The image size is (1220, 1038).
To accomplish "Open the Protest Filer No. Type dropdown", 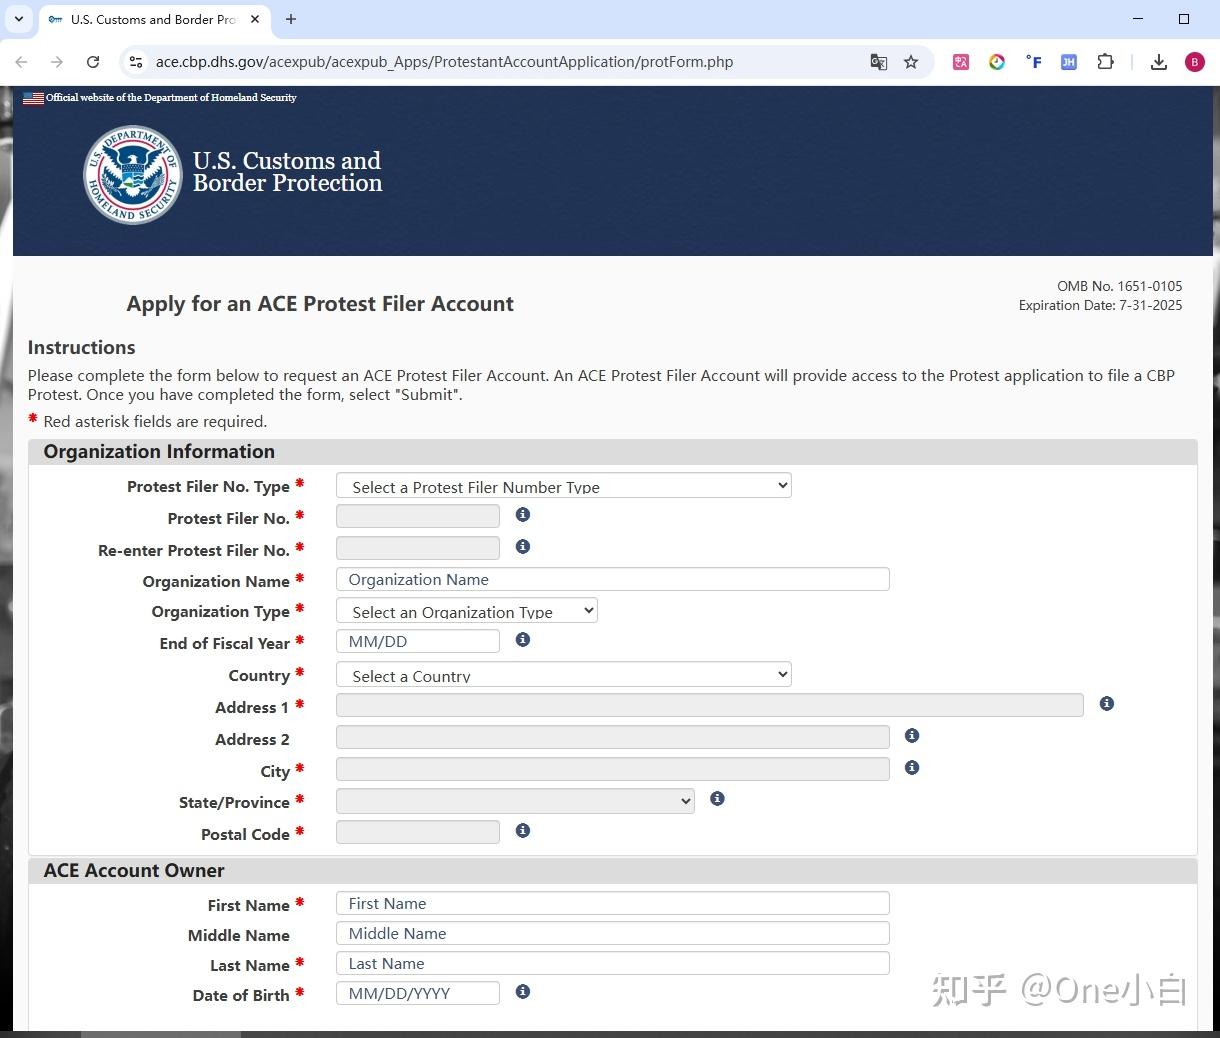I will (x=564, y=486).
